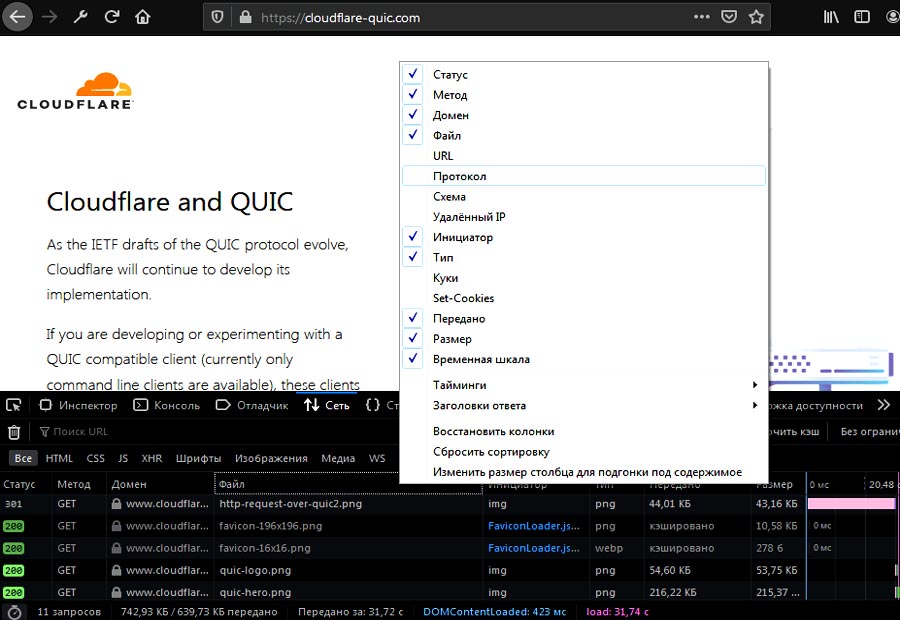The width and height of the screenshot is (900, 620).
Task: Open page actions three-dot menu
Action: coord(701,17)
